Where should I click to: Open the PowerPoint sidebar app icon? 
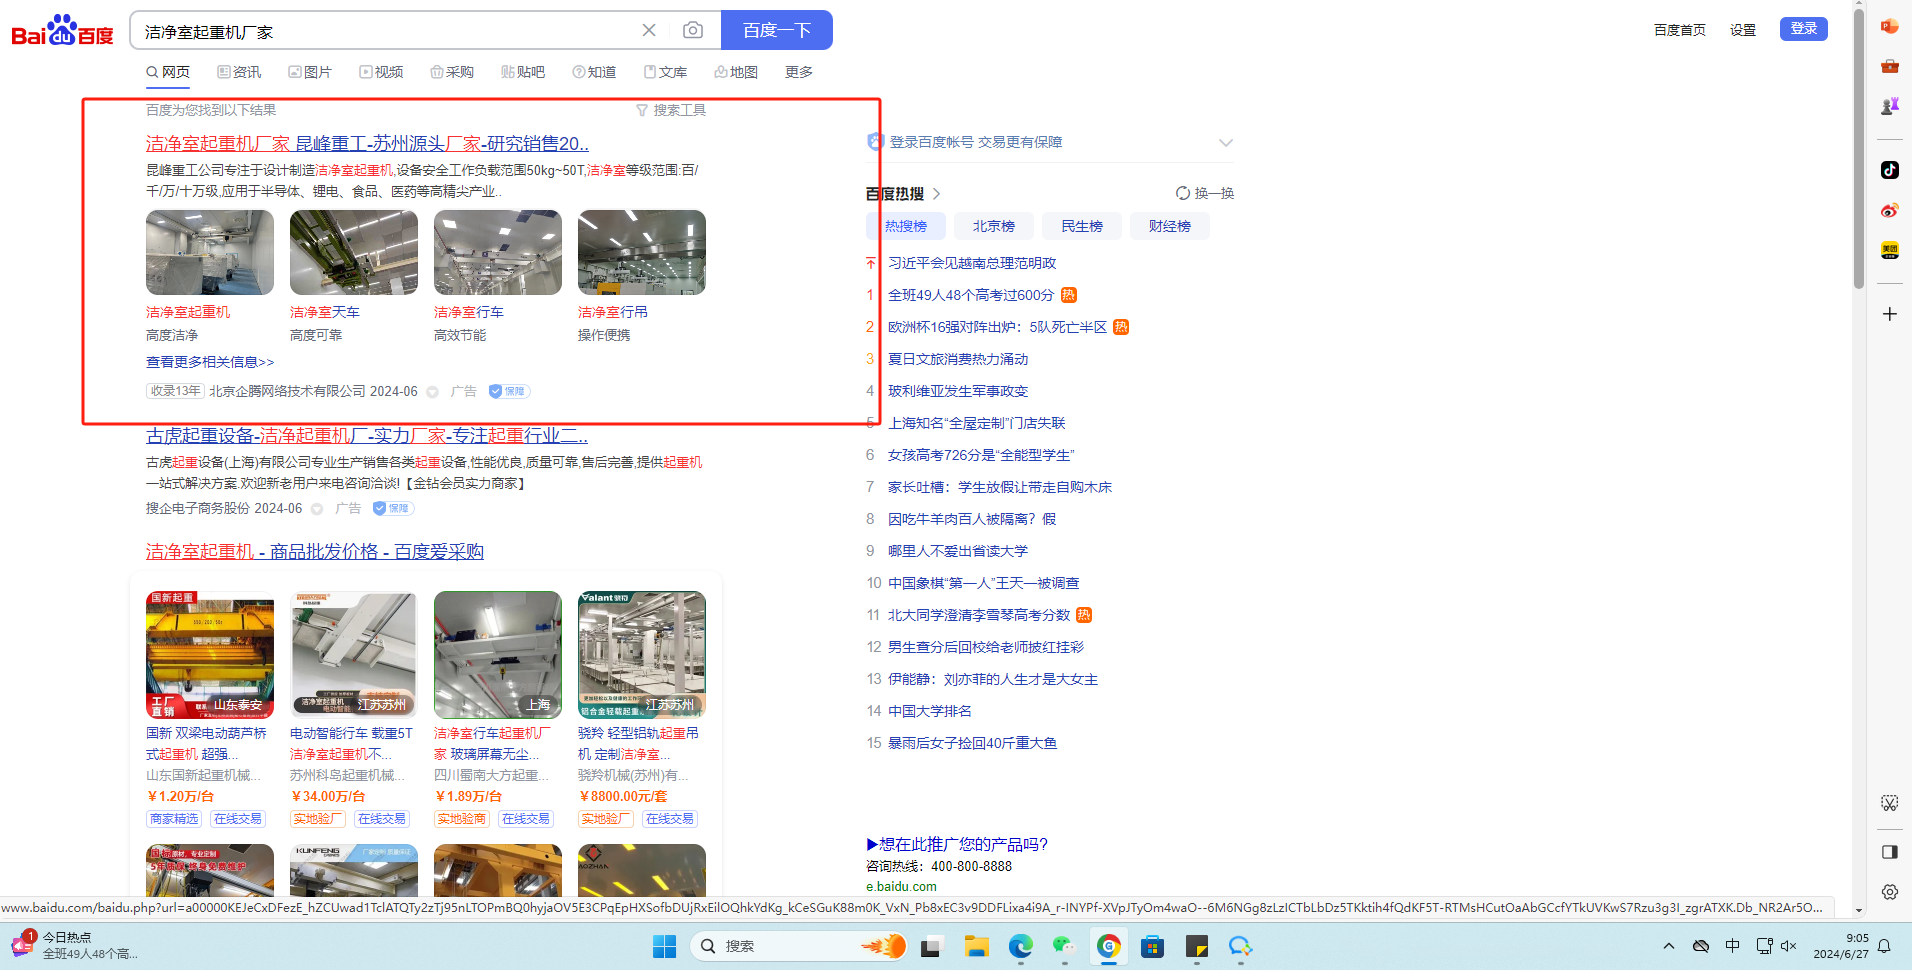1889,27
